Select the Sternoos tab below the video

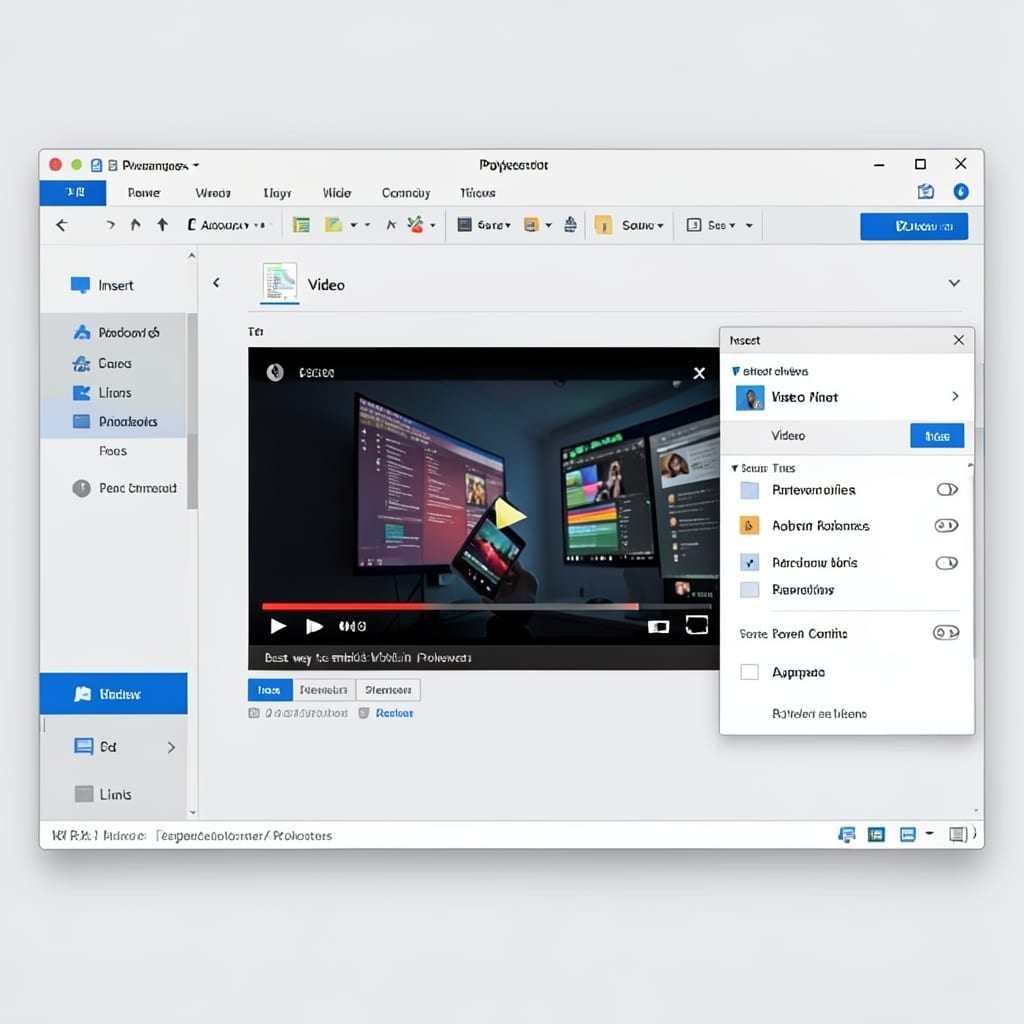tap(388, 690)
